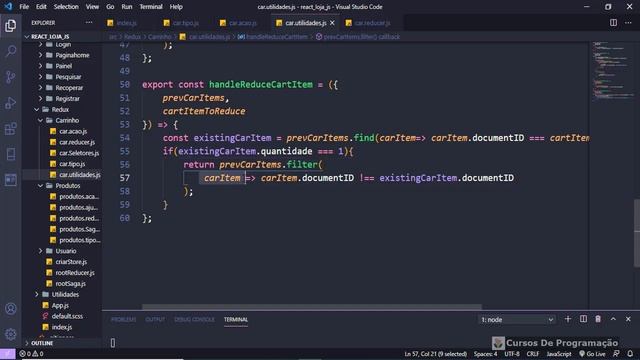Click the editor horizontal scrollbar
640x360 pixels.
tap(311, 307)
